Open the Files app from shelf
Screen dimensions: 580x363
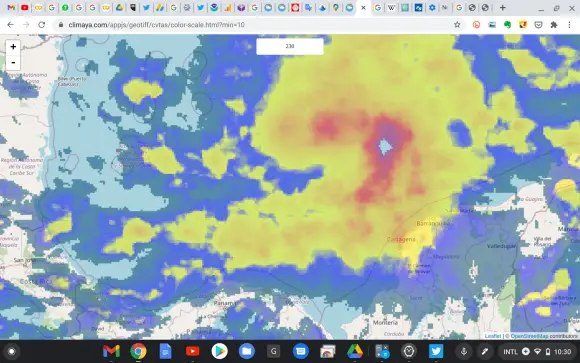click(x=246, y=351)
